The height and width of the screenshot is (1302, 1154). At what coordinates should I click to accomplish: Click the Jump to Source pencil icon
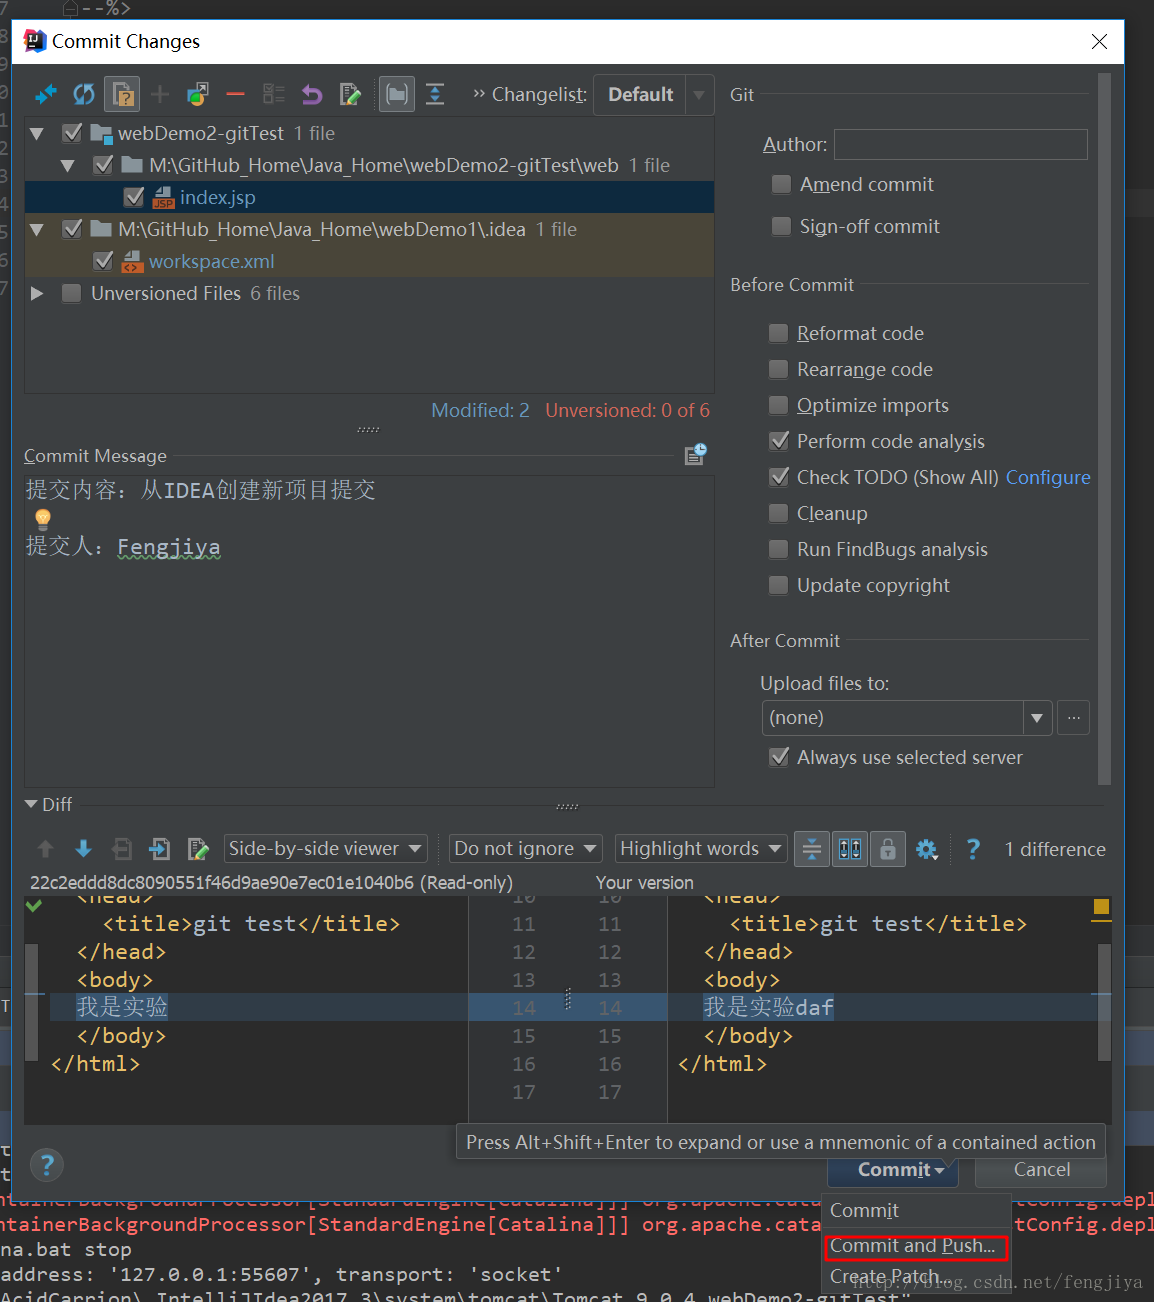350,95
